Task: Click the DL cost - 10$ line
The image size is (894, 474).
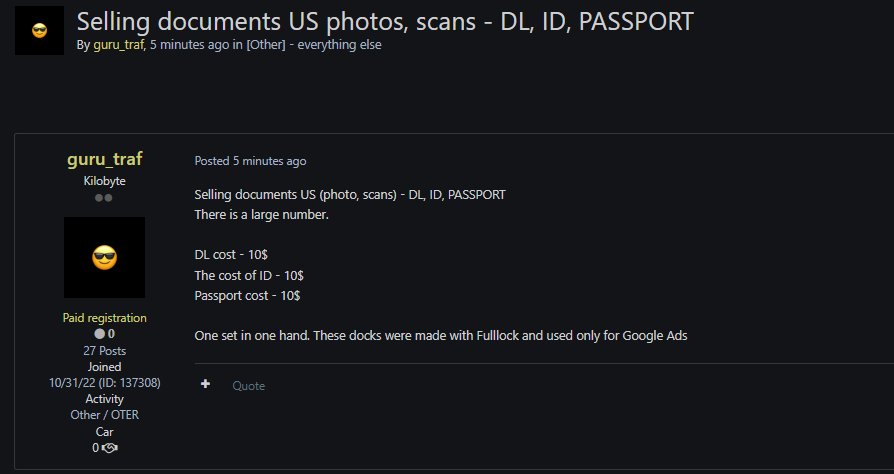Action: (x=231, y=254)
